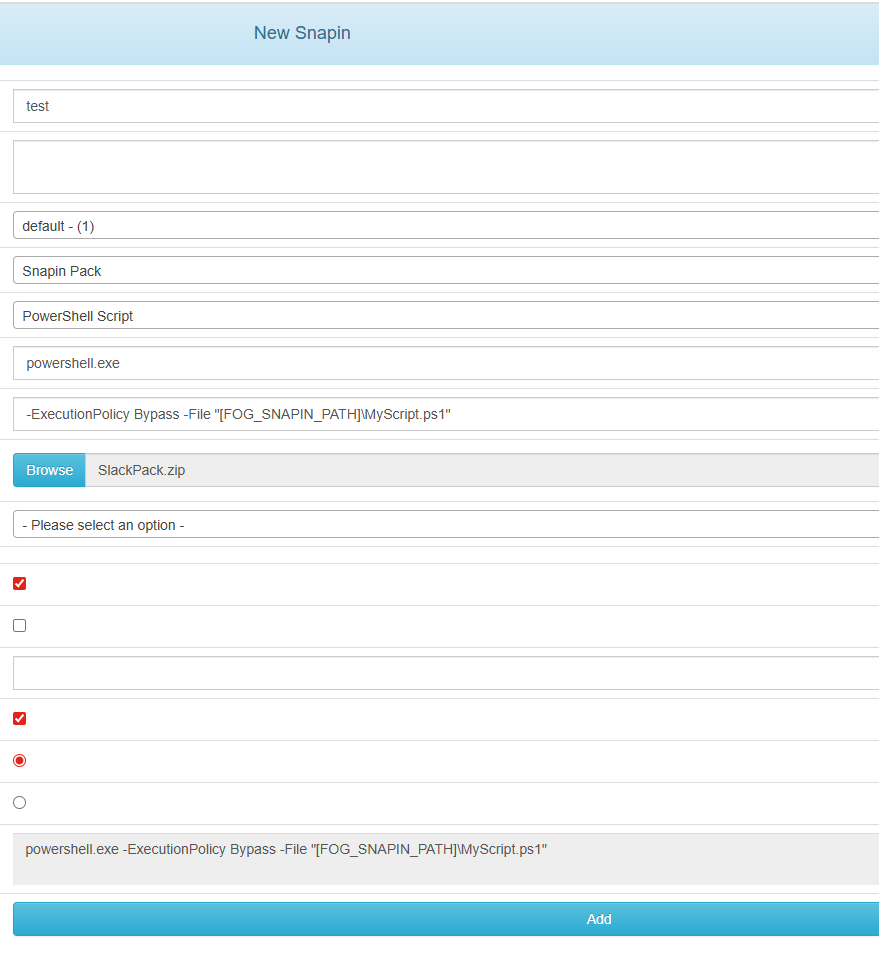Click the name field containing "test"
The image size is (879, 966).
tap(445, 106)
